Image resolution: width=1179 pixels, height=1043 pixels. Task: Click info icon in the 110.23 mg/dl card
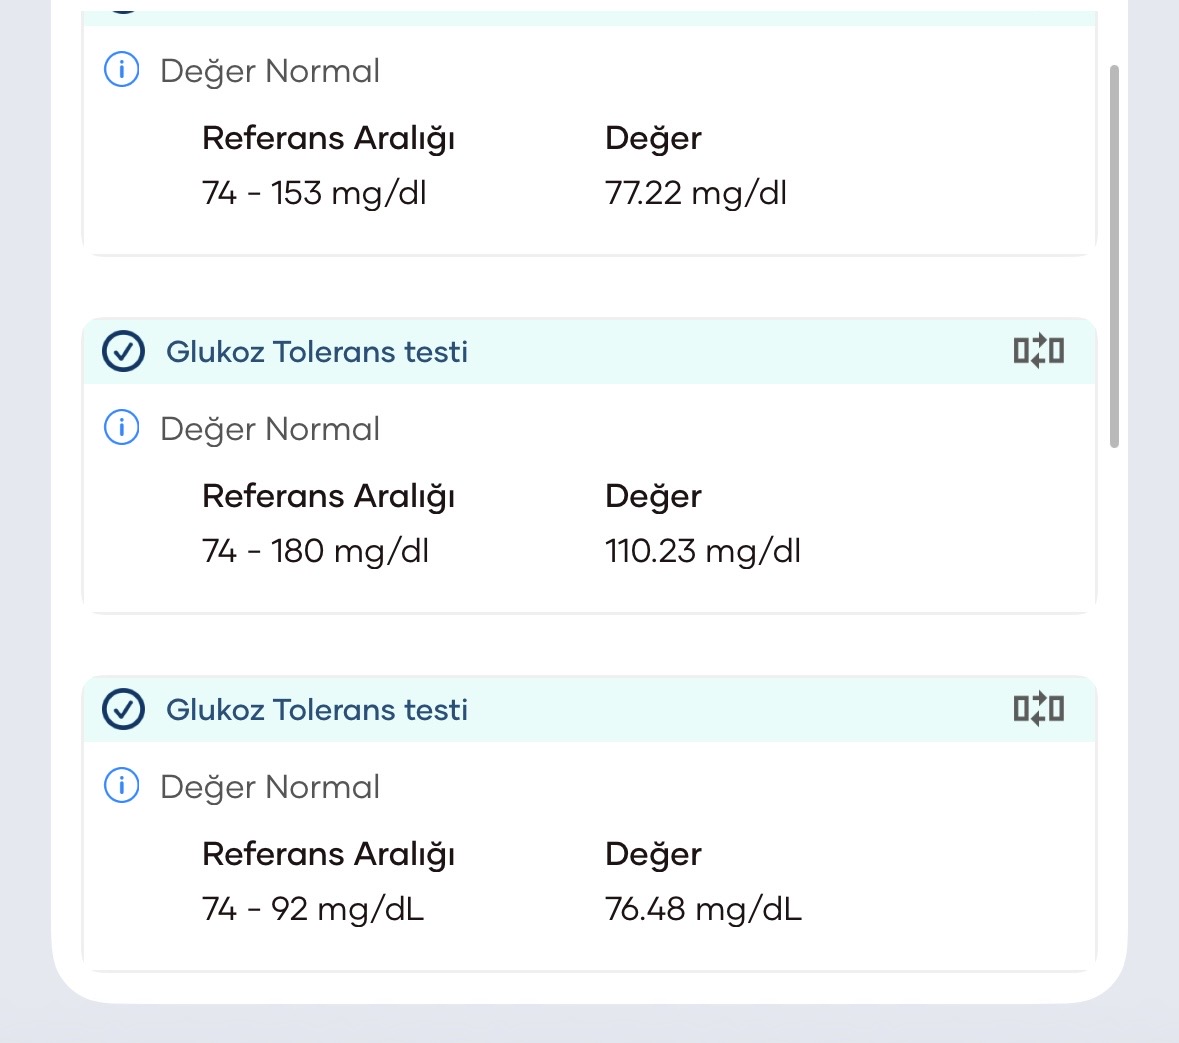click(122, 429)
